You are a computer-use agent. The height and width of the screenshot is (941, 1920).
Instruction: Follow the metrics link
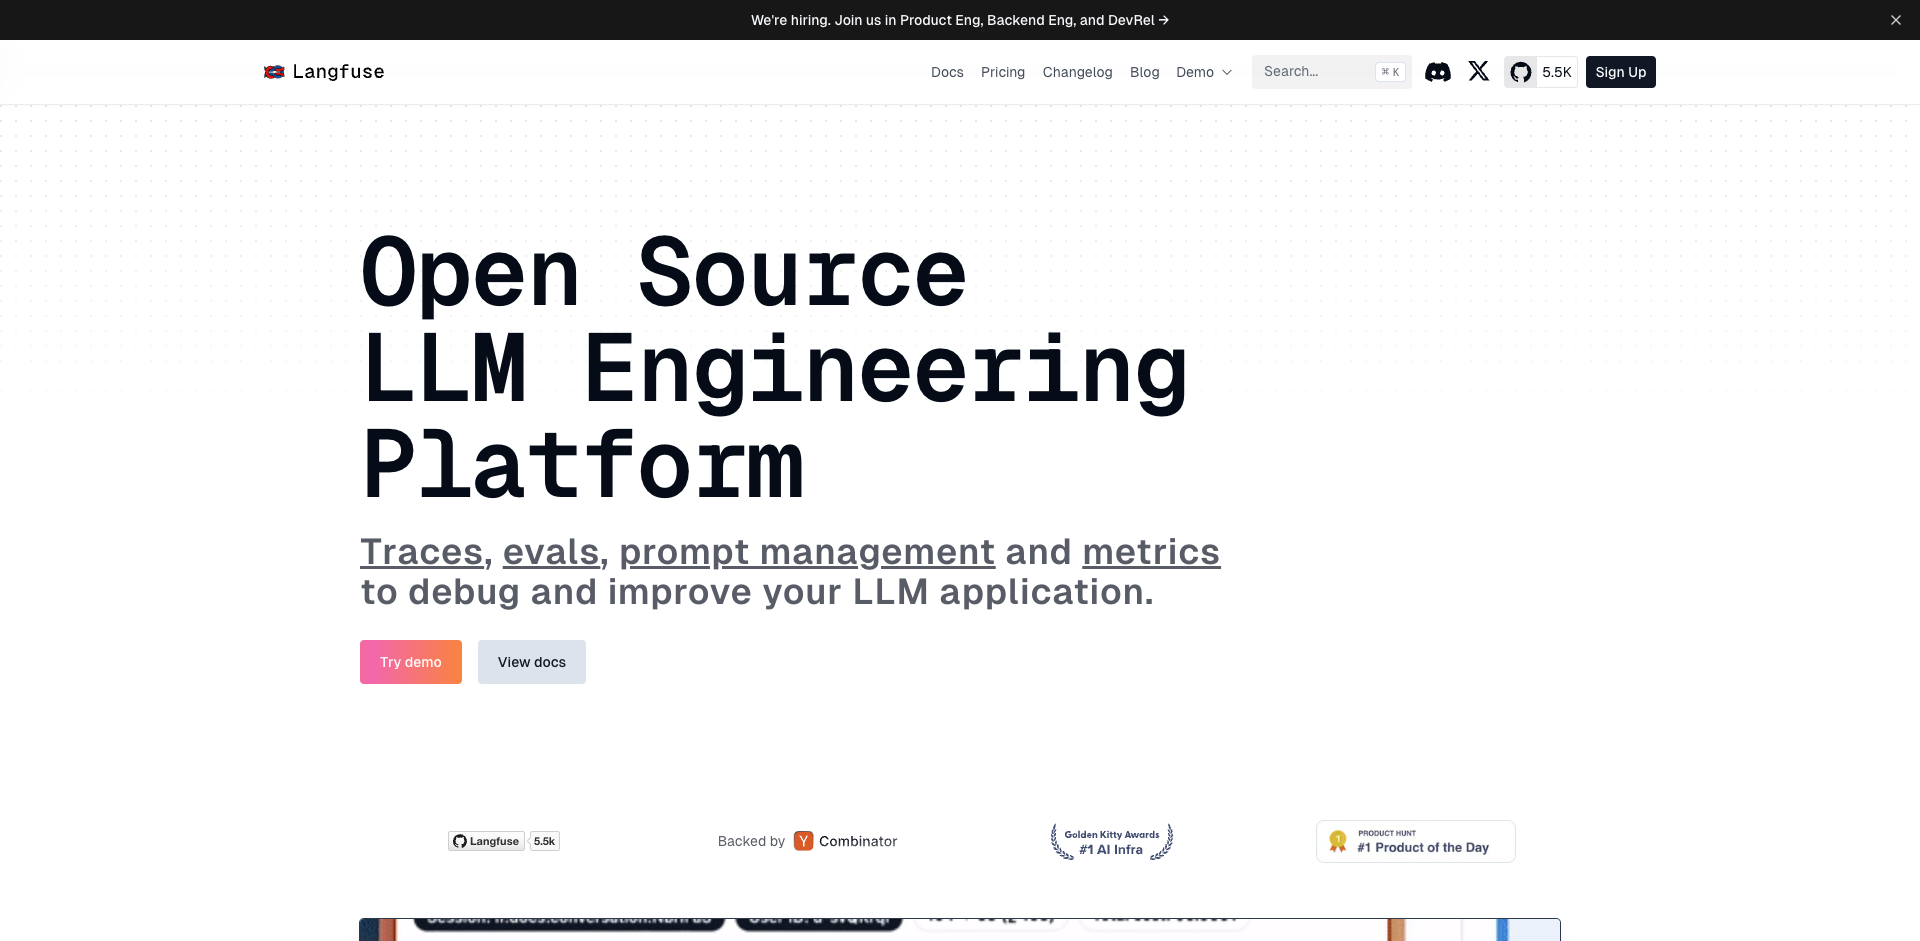pyautogui.click(x=1151, y=552)
